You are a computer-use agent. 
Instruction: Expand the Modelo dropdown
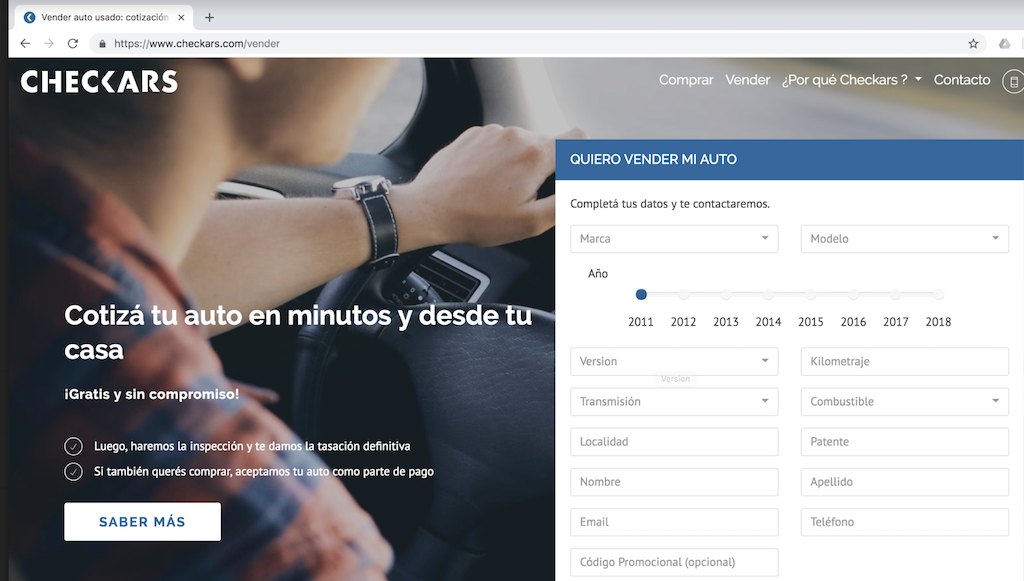pyautogui.click(x=904, y=239)
